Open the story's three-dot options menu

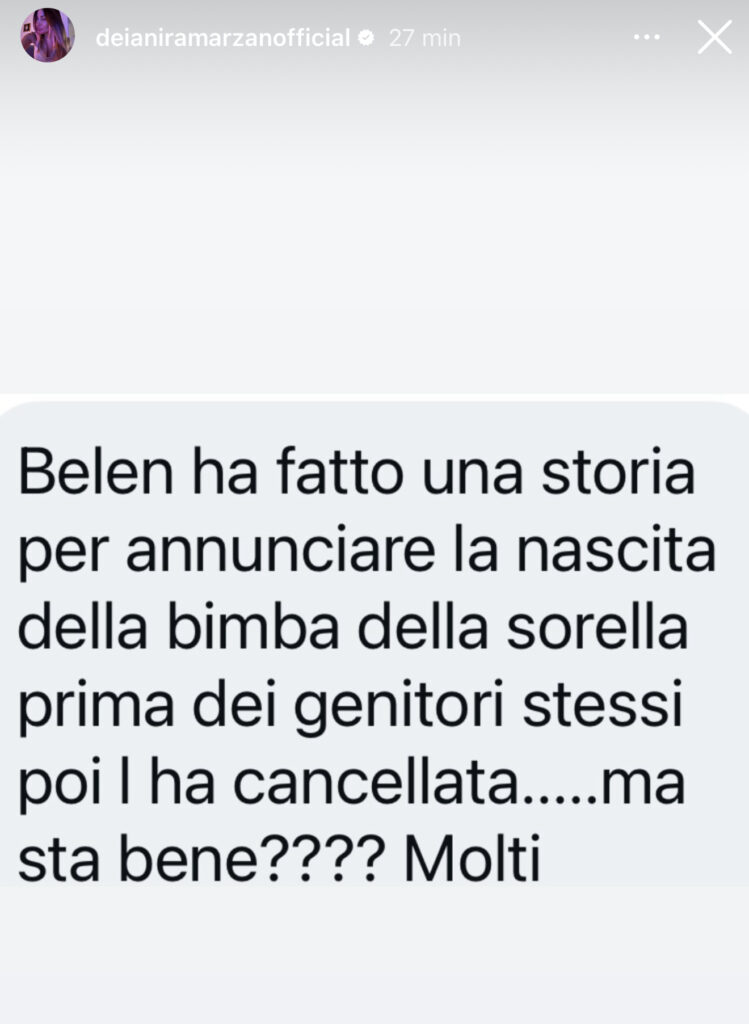[646, 38]
